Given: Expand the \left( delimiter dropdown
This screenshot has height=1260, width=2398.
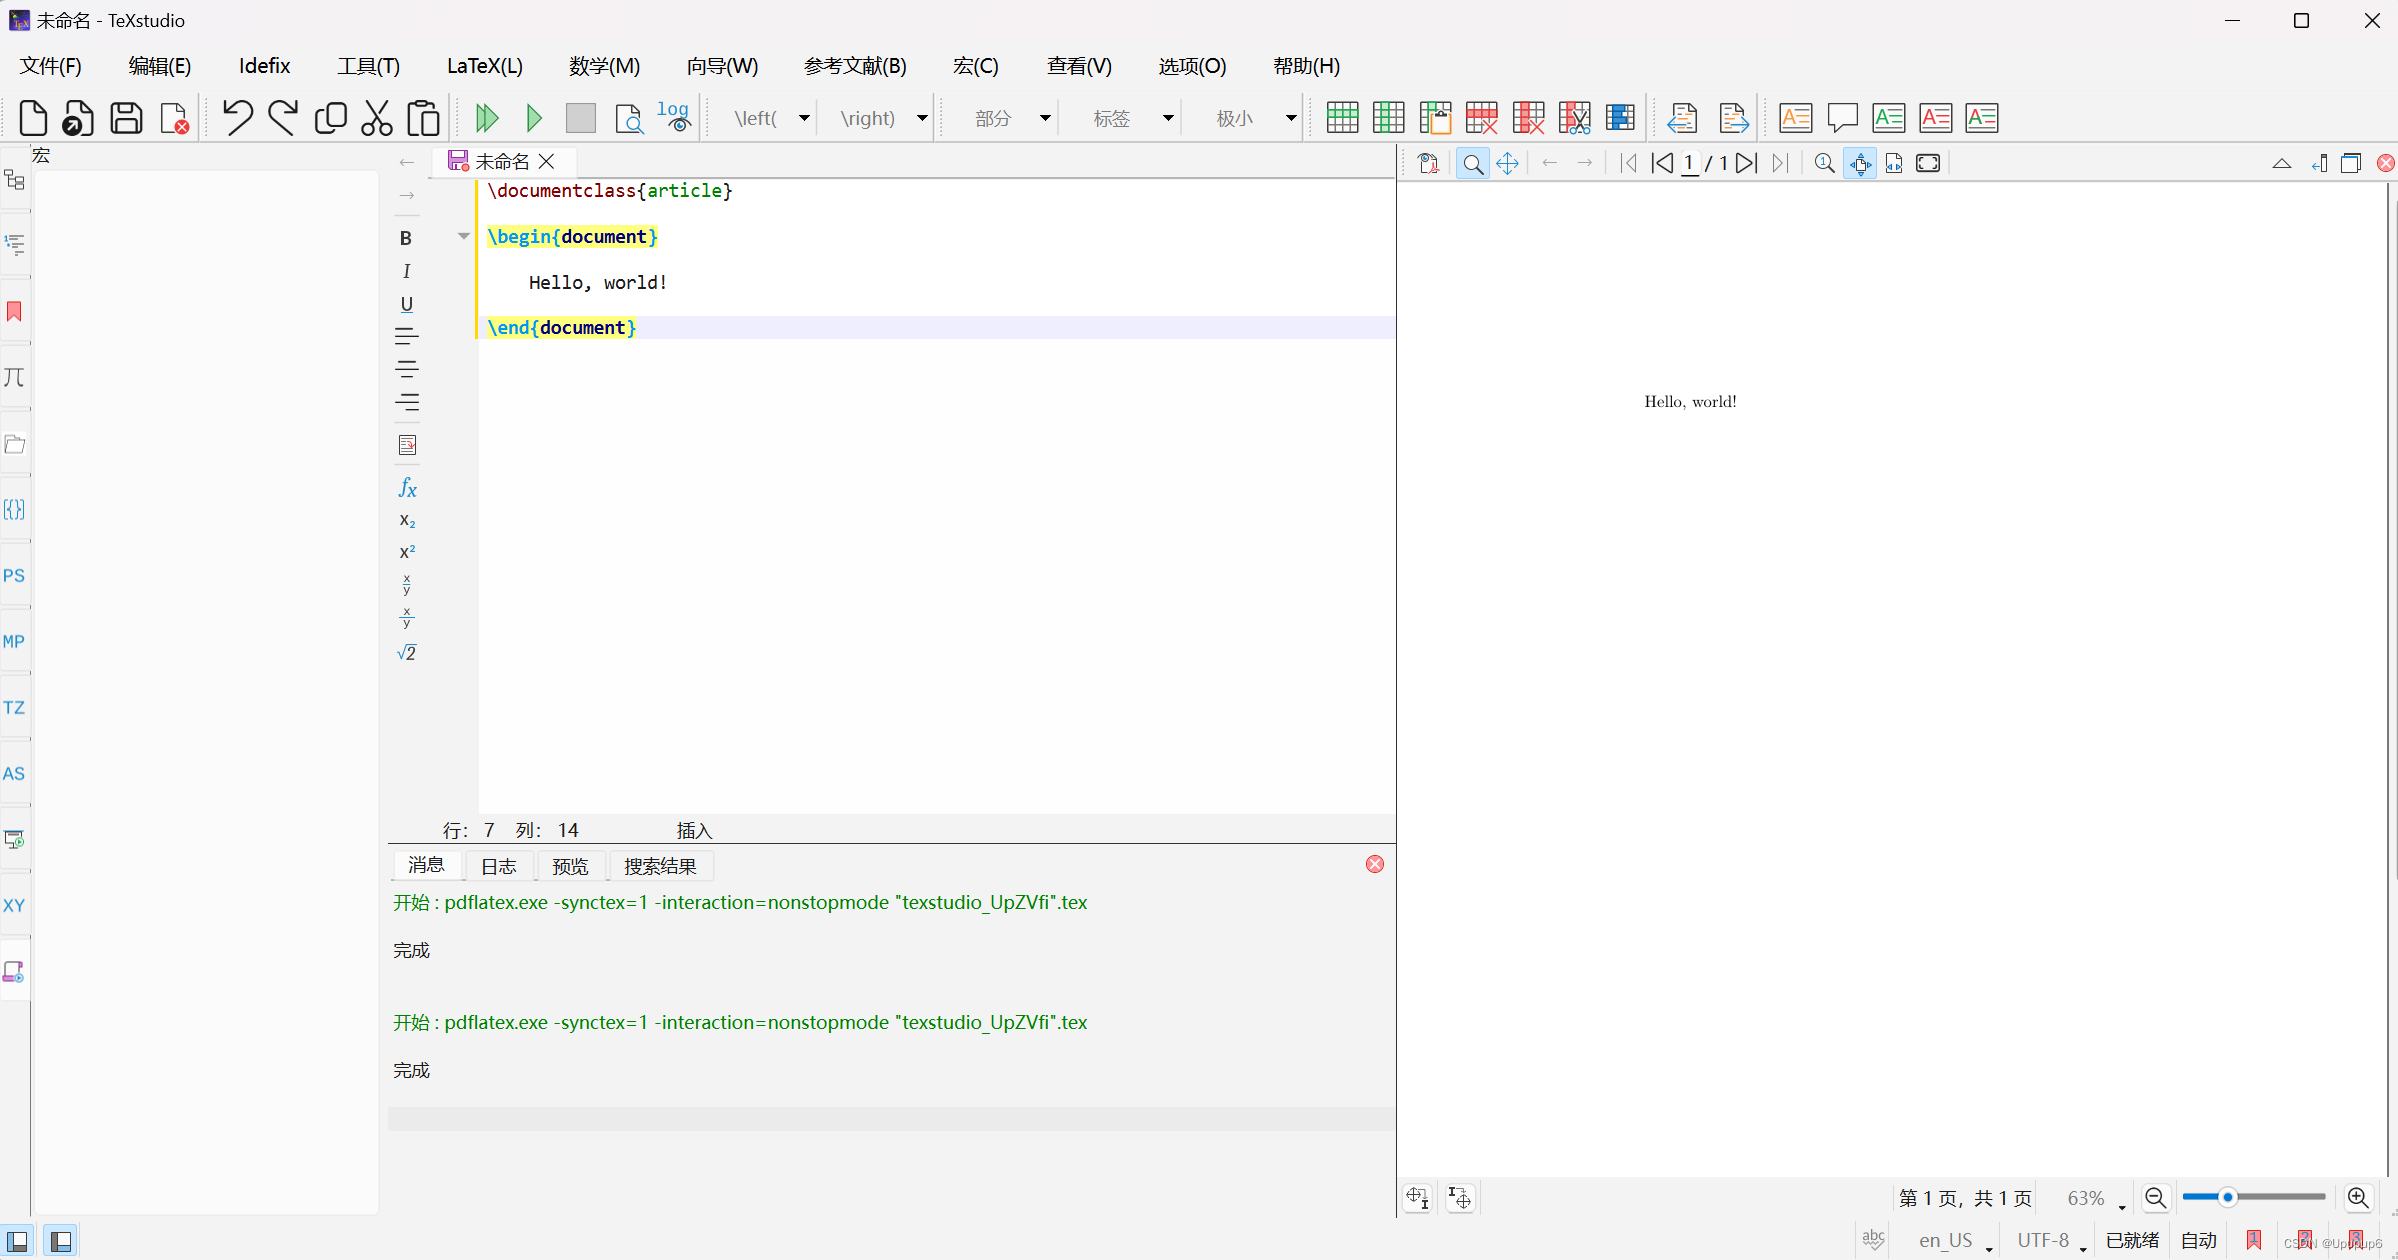Looking at the screenshot, I should point(804,118).
